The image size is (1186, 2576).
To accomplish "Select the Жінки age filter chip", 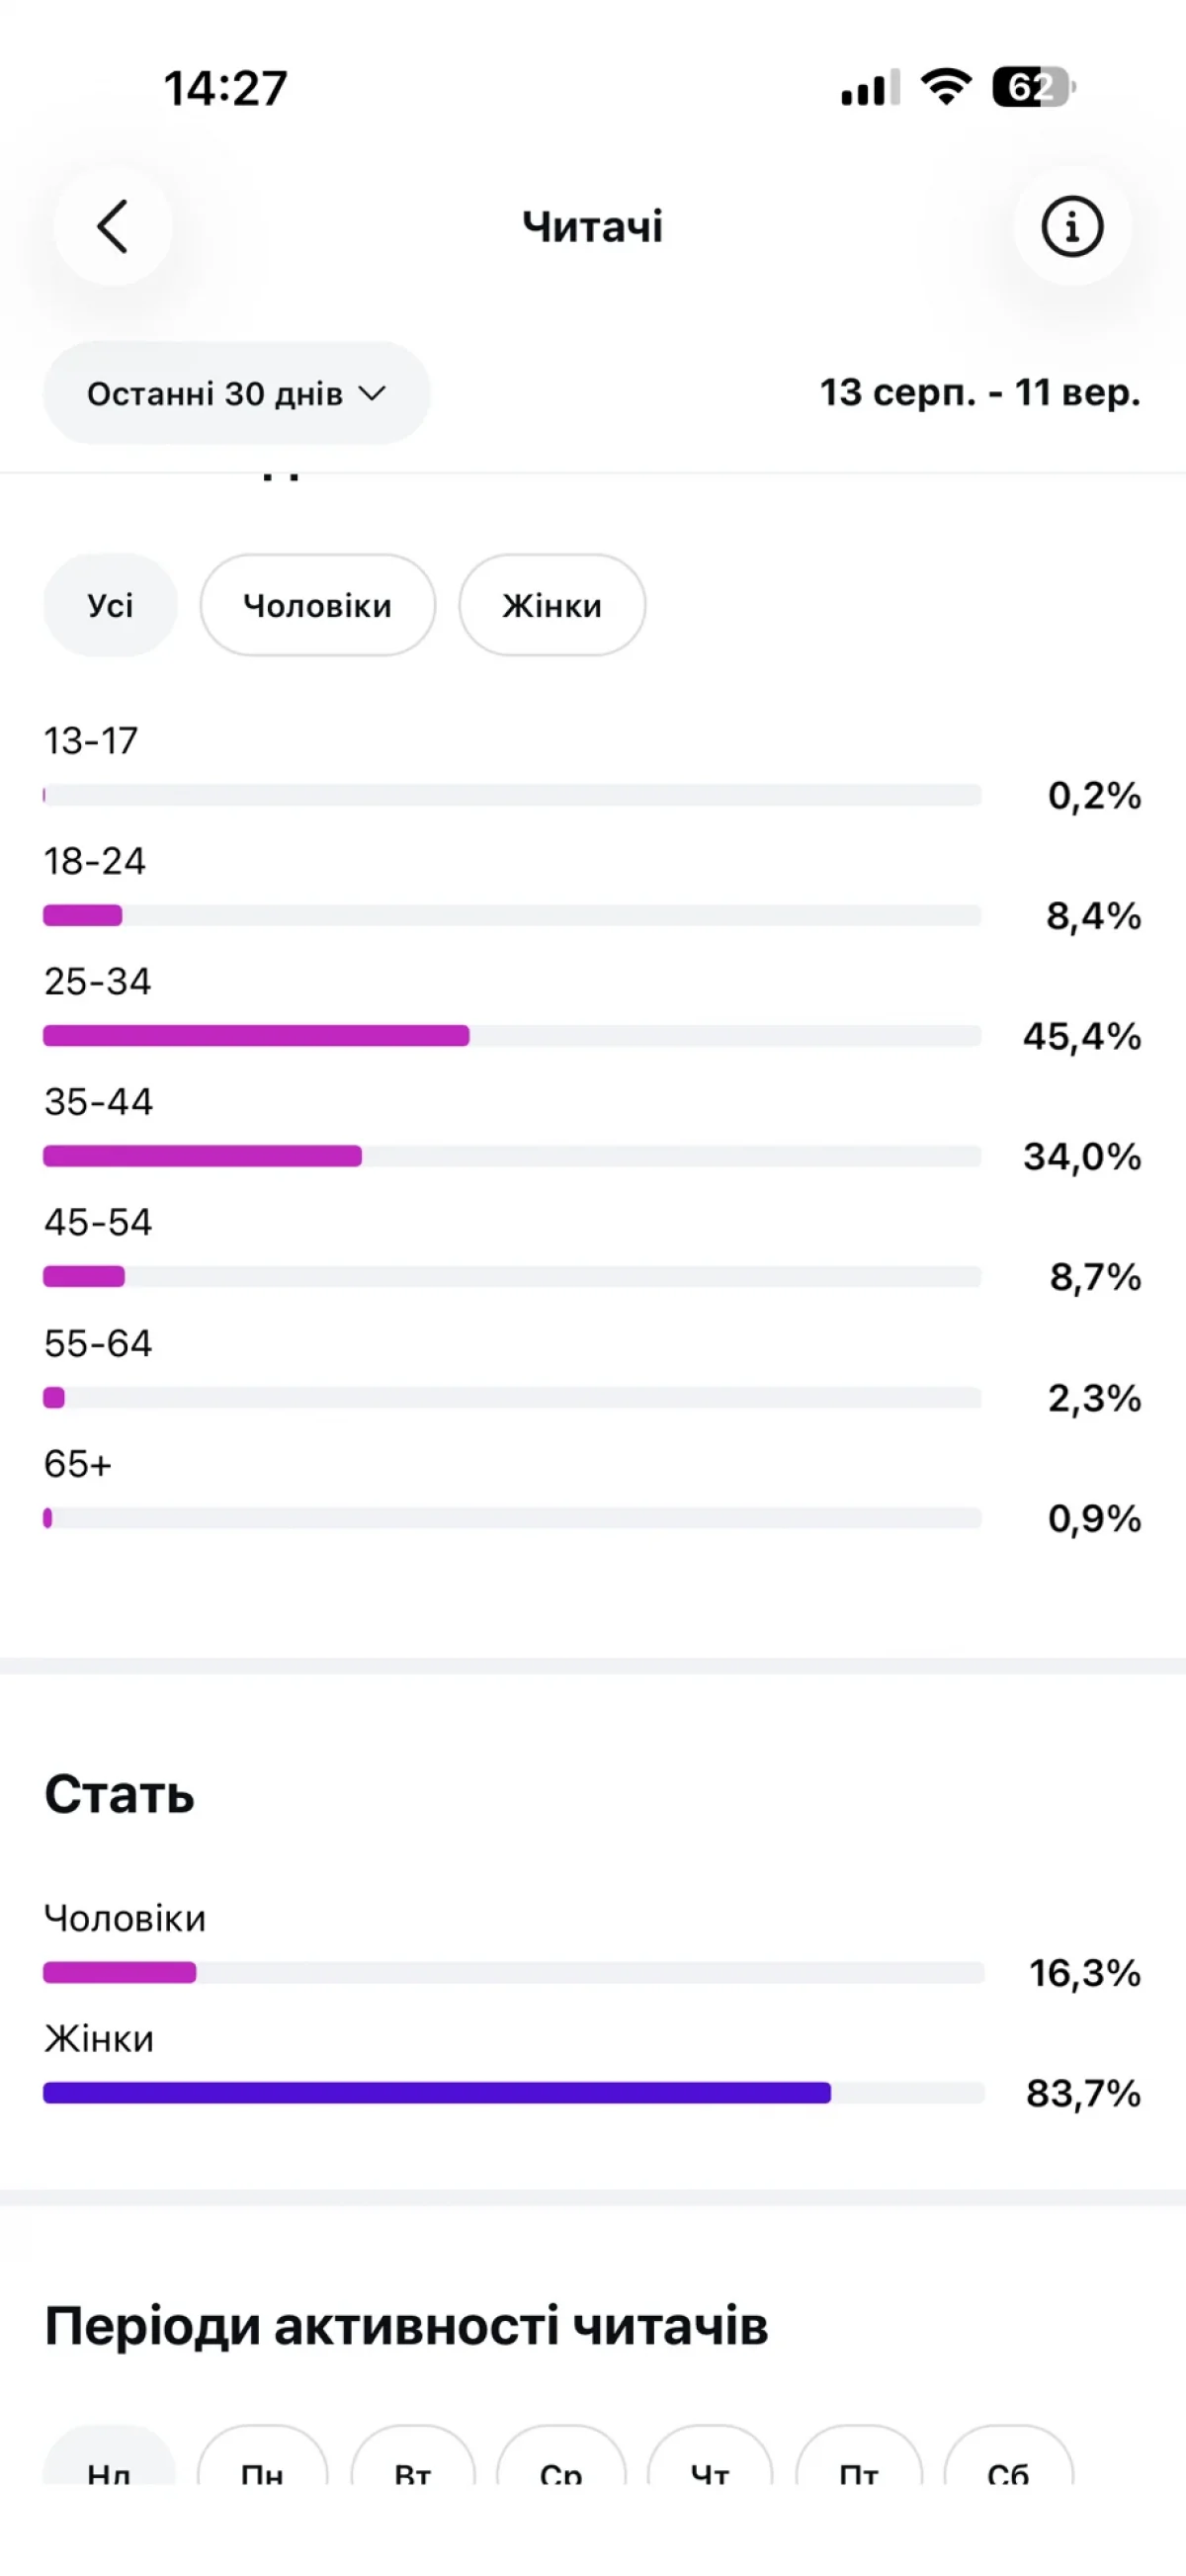I will pos(552,605).
